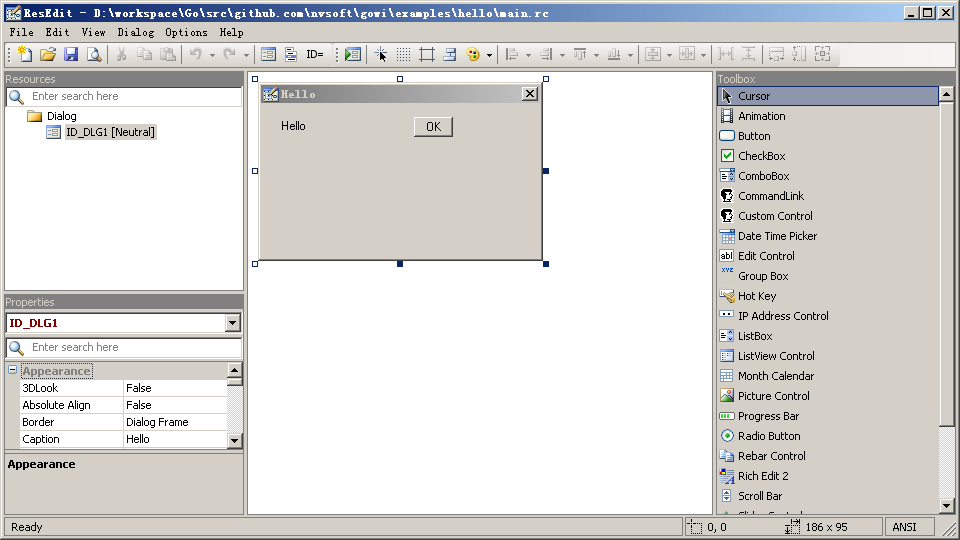Image resolution: width=960 pixels, height=540 pixels.
Task: Pick the IP Address Control tool
Action: coord(828,316)
